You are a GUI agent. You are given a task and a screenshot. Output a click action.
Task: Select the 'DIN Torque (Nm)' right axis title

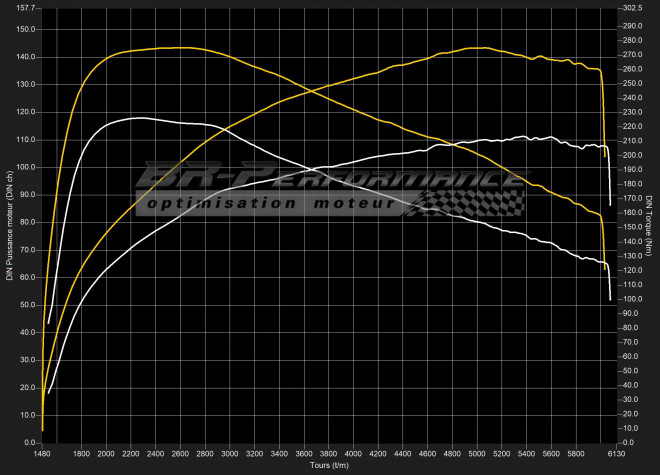650,225
